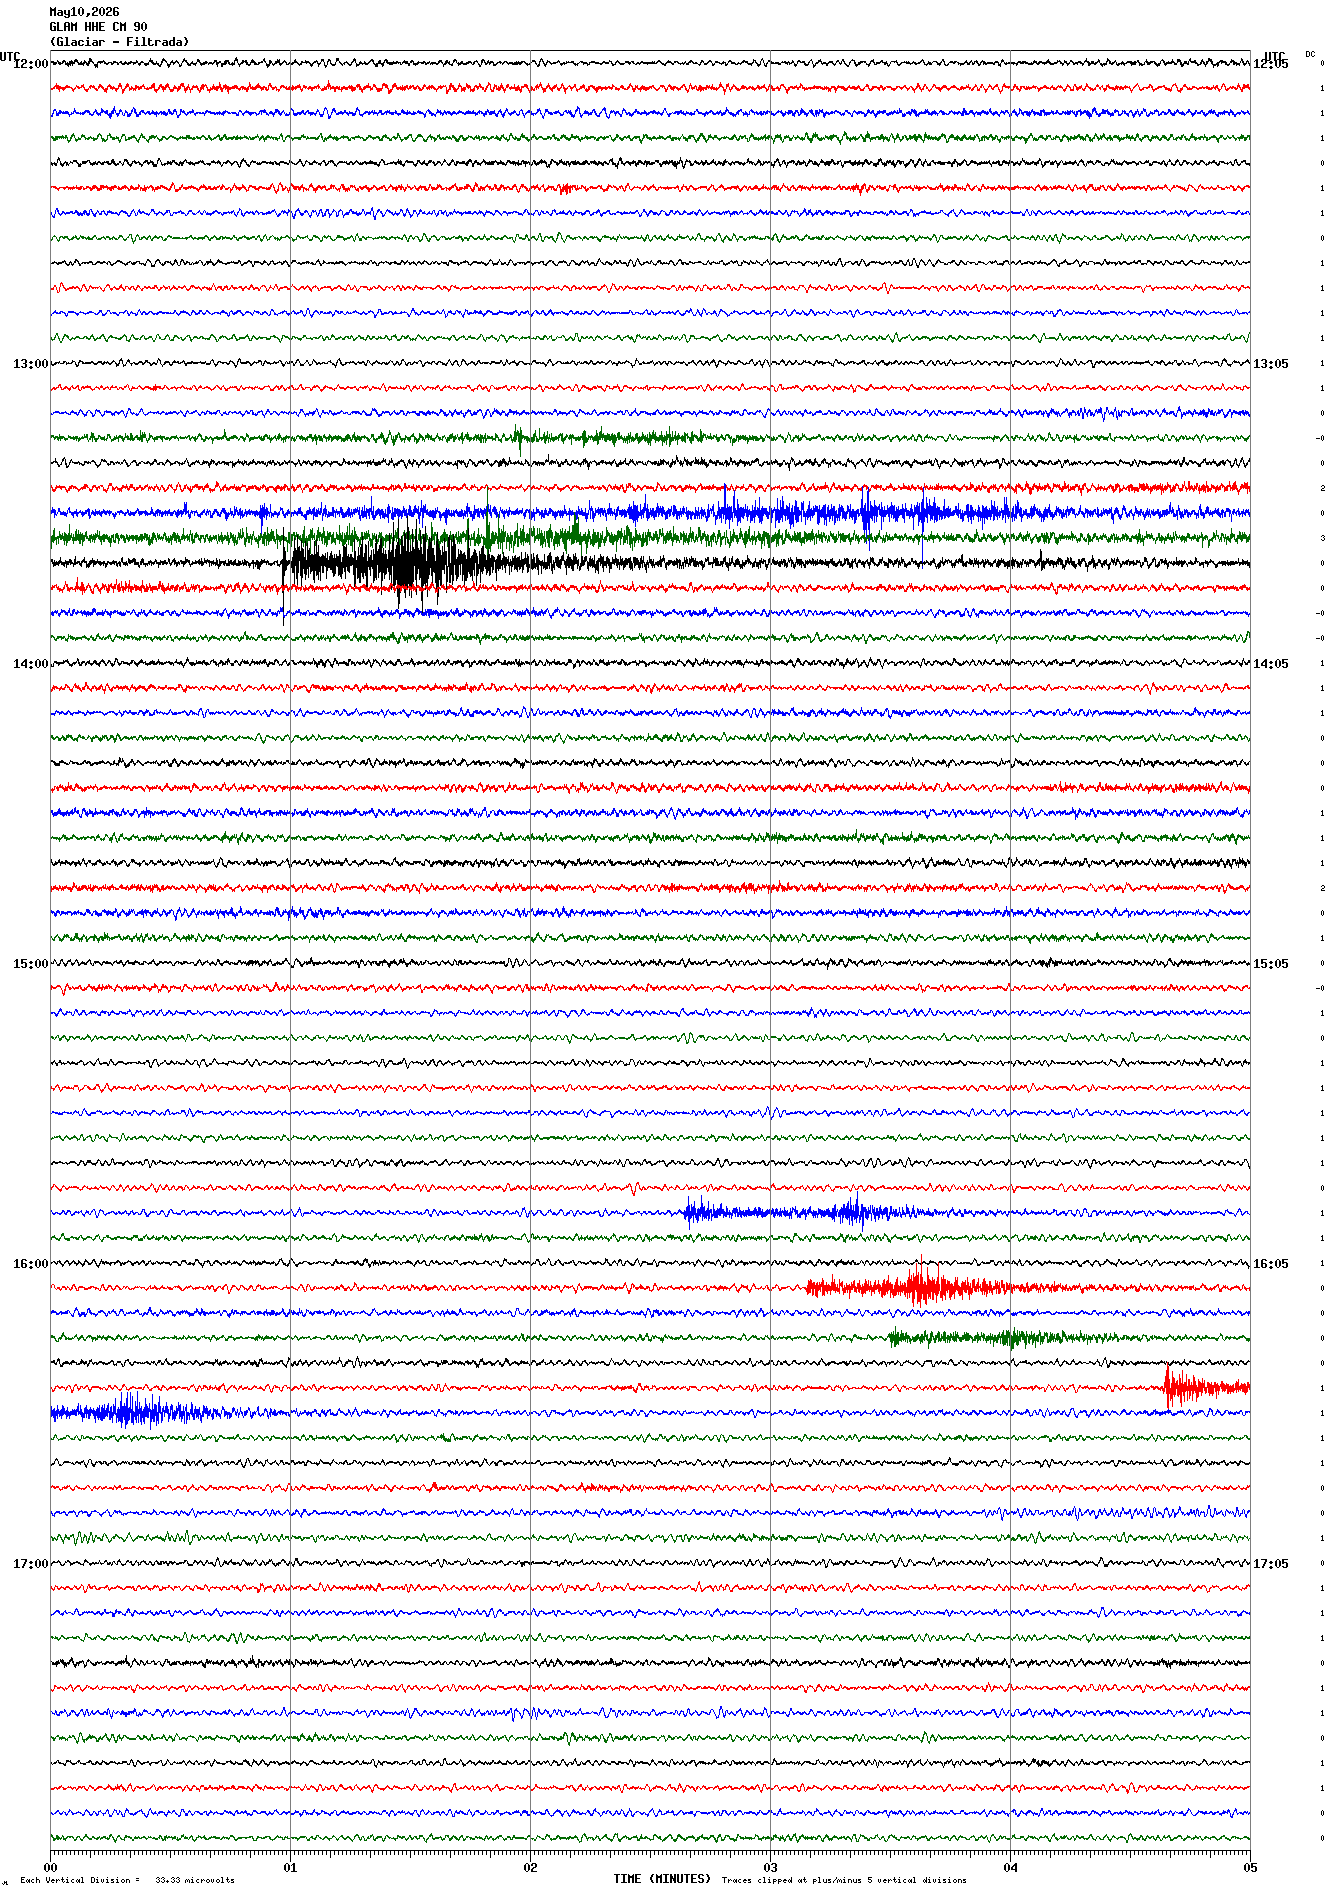This screenshot has height=1894, width=1330.
Task: Select the 16:05 label on right side
Action: [x=1270, y=1264]
